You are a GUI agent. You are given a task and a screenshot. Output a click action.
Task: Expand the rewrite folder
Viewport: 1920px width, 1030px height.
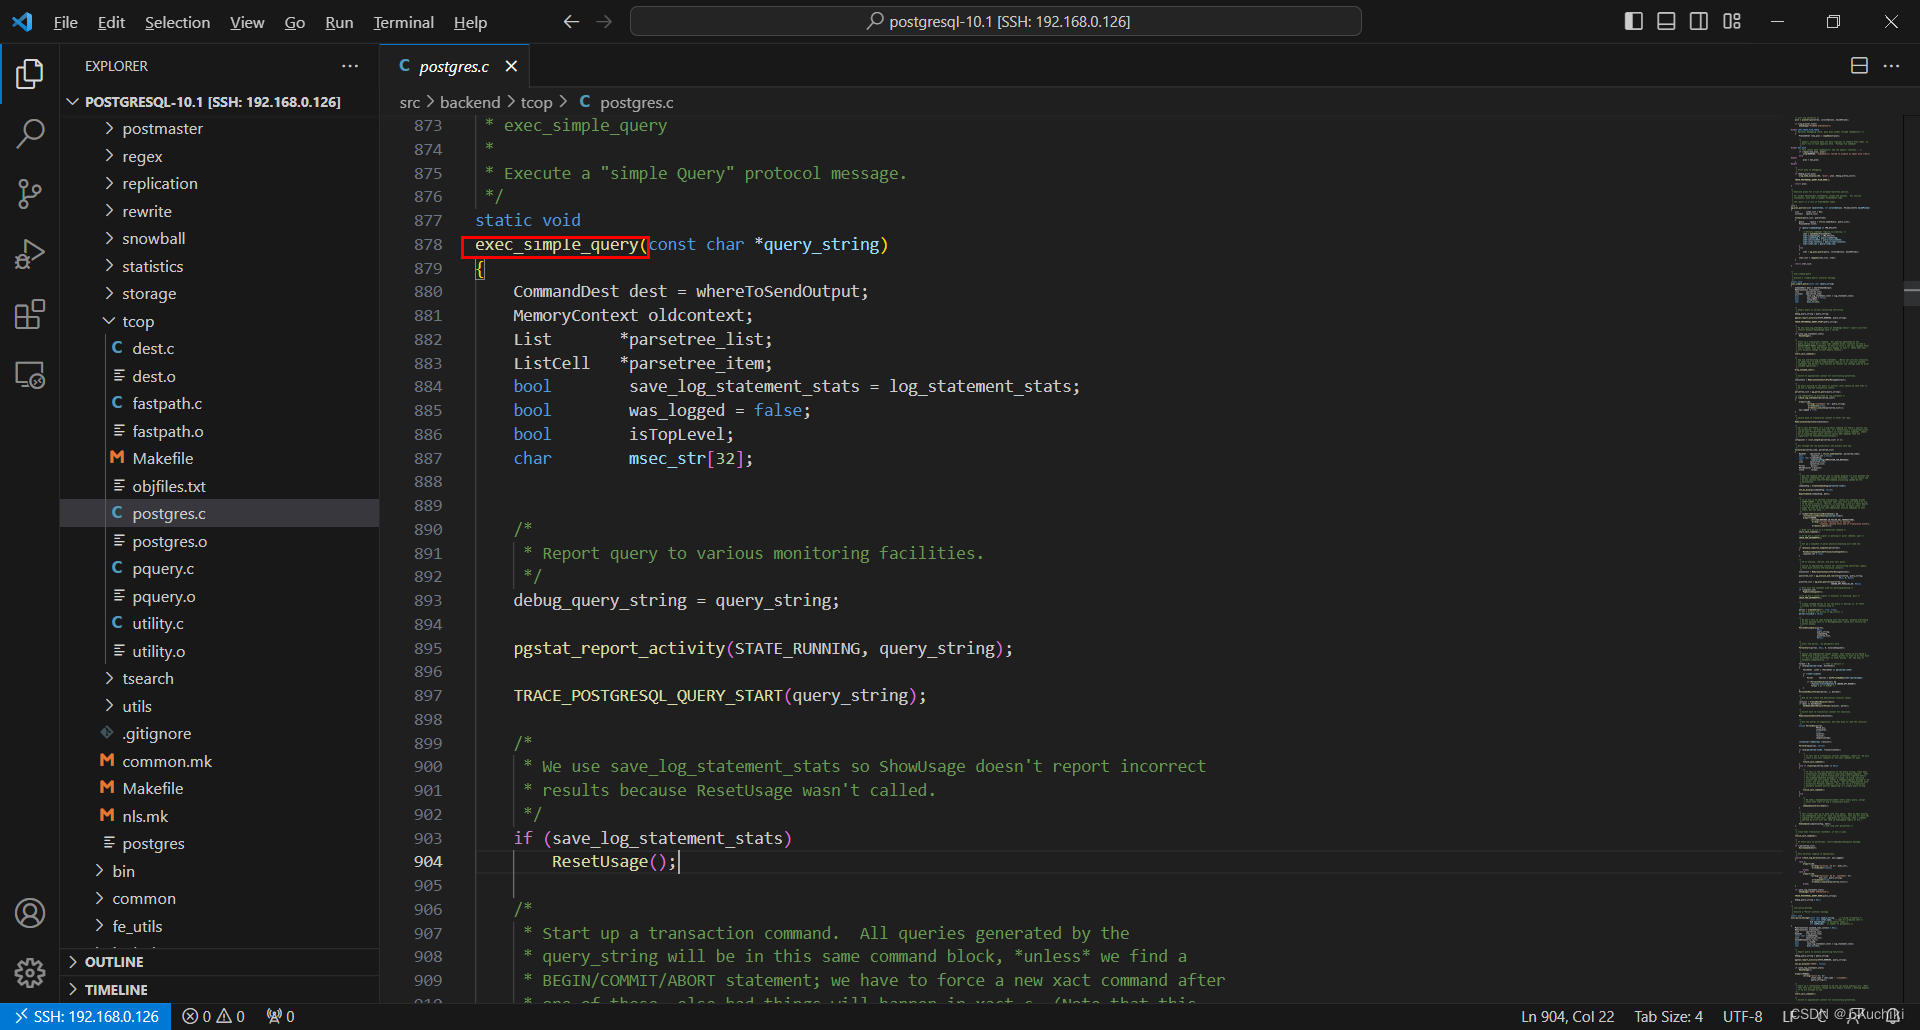[x=147, y=212]
